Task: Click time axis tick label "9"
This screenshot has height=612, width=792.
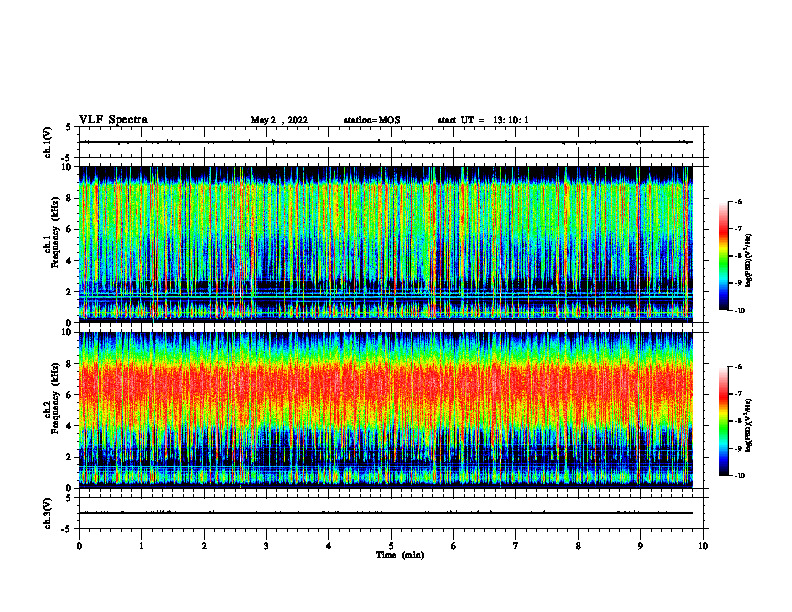Action: pos(640,546)
